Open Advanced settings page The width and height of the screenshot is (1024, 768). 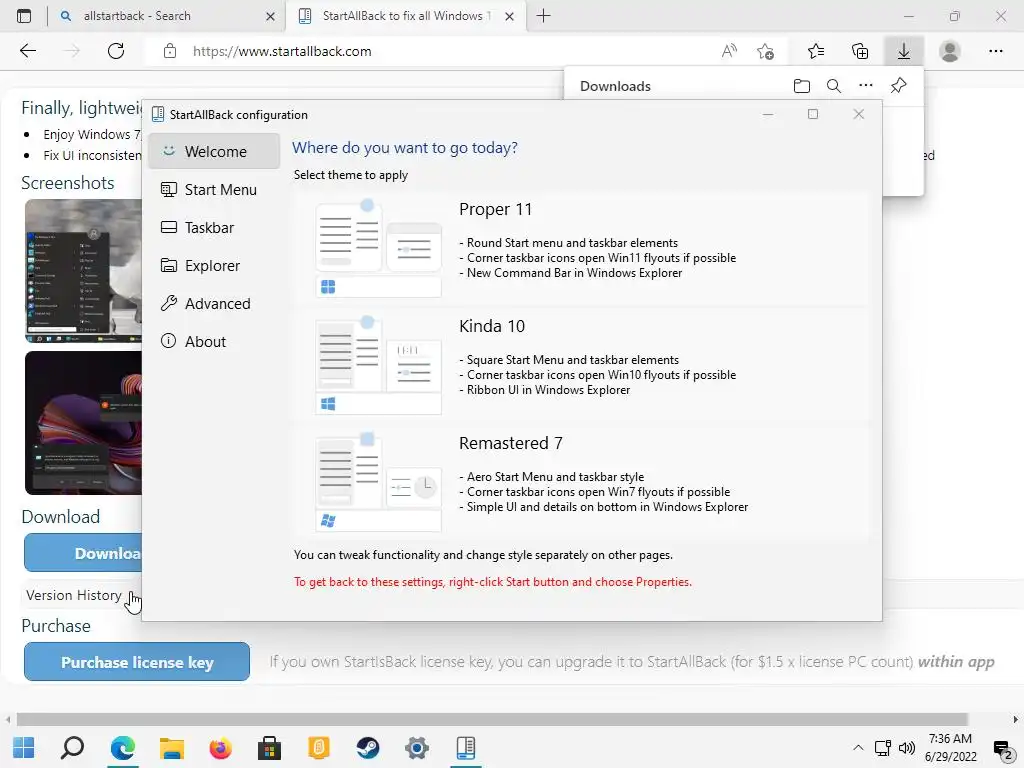214,304
